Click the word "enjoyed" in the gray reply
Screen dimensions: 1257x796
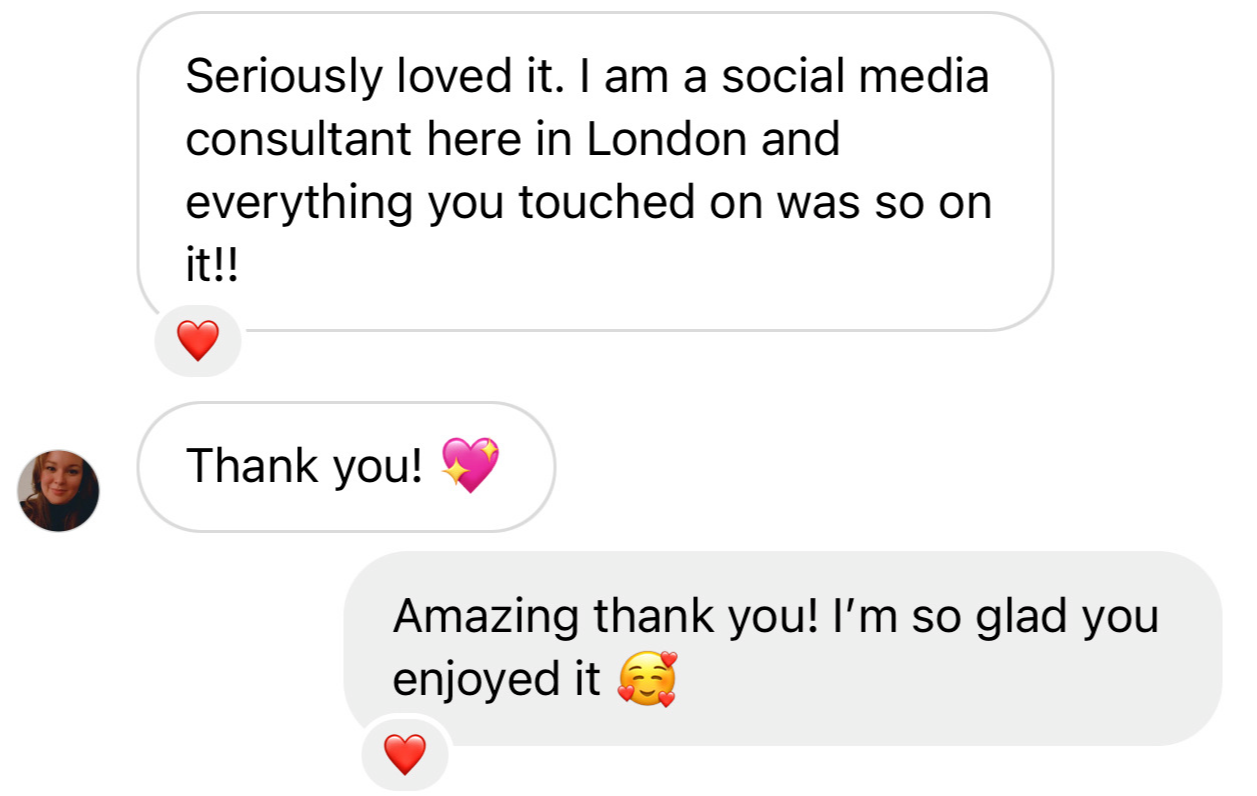(461, 680)
